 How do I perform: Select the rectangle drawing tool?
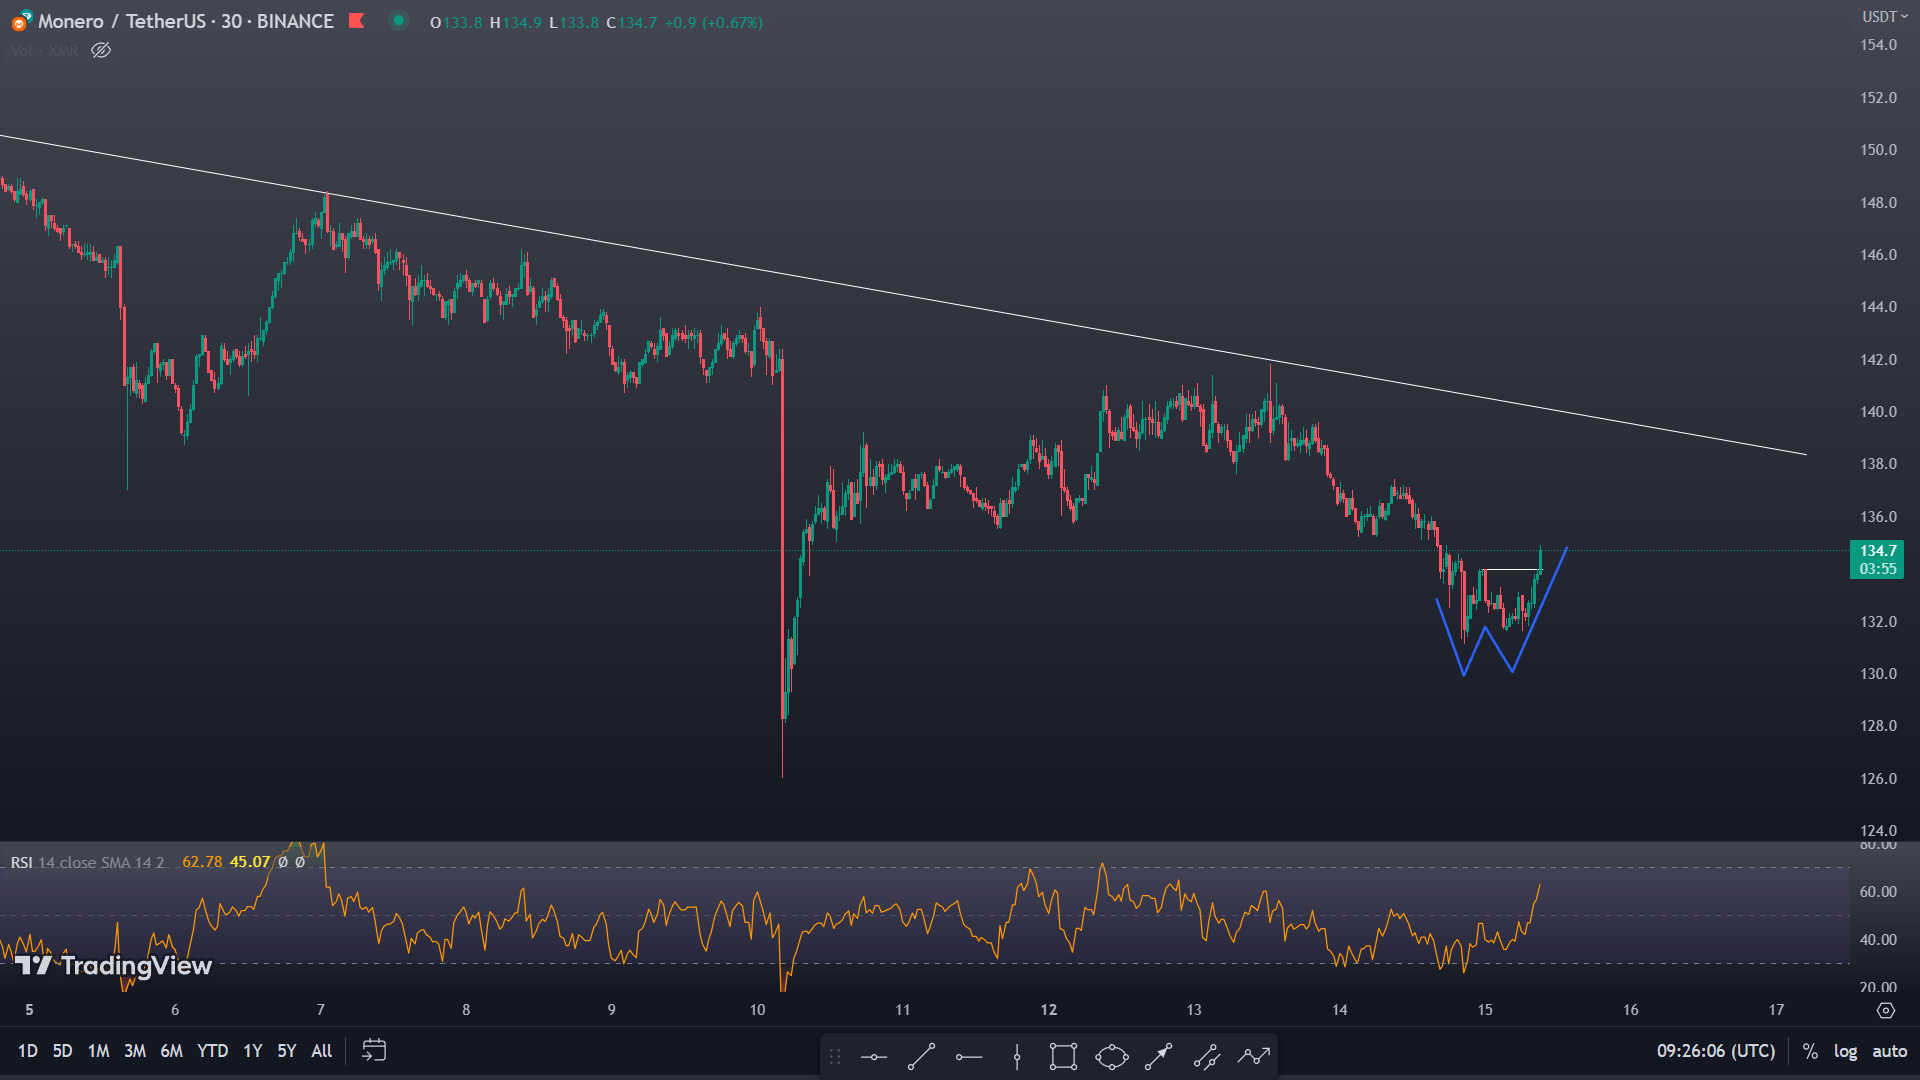(x=1063, y=1056)
